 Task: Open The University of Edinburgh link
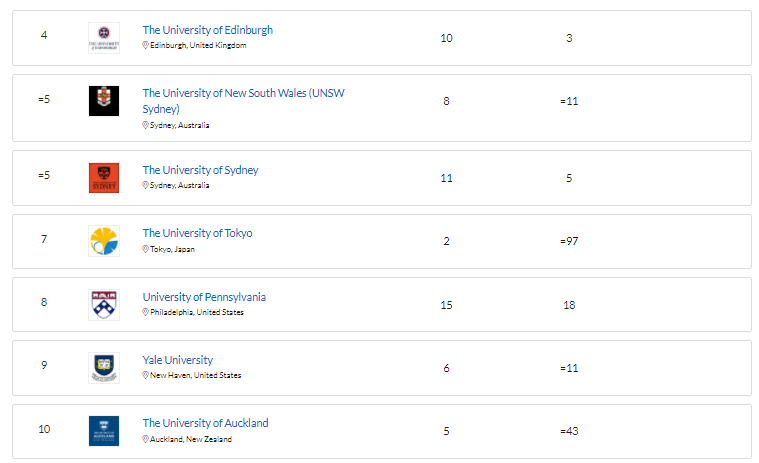(208, 30)
